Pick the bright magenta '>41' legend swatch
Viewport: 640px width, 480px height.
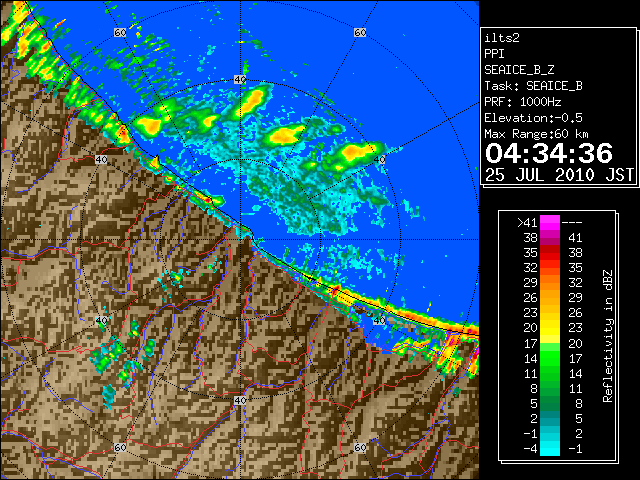(x=550, y=222)
